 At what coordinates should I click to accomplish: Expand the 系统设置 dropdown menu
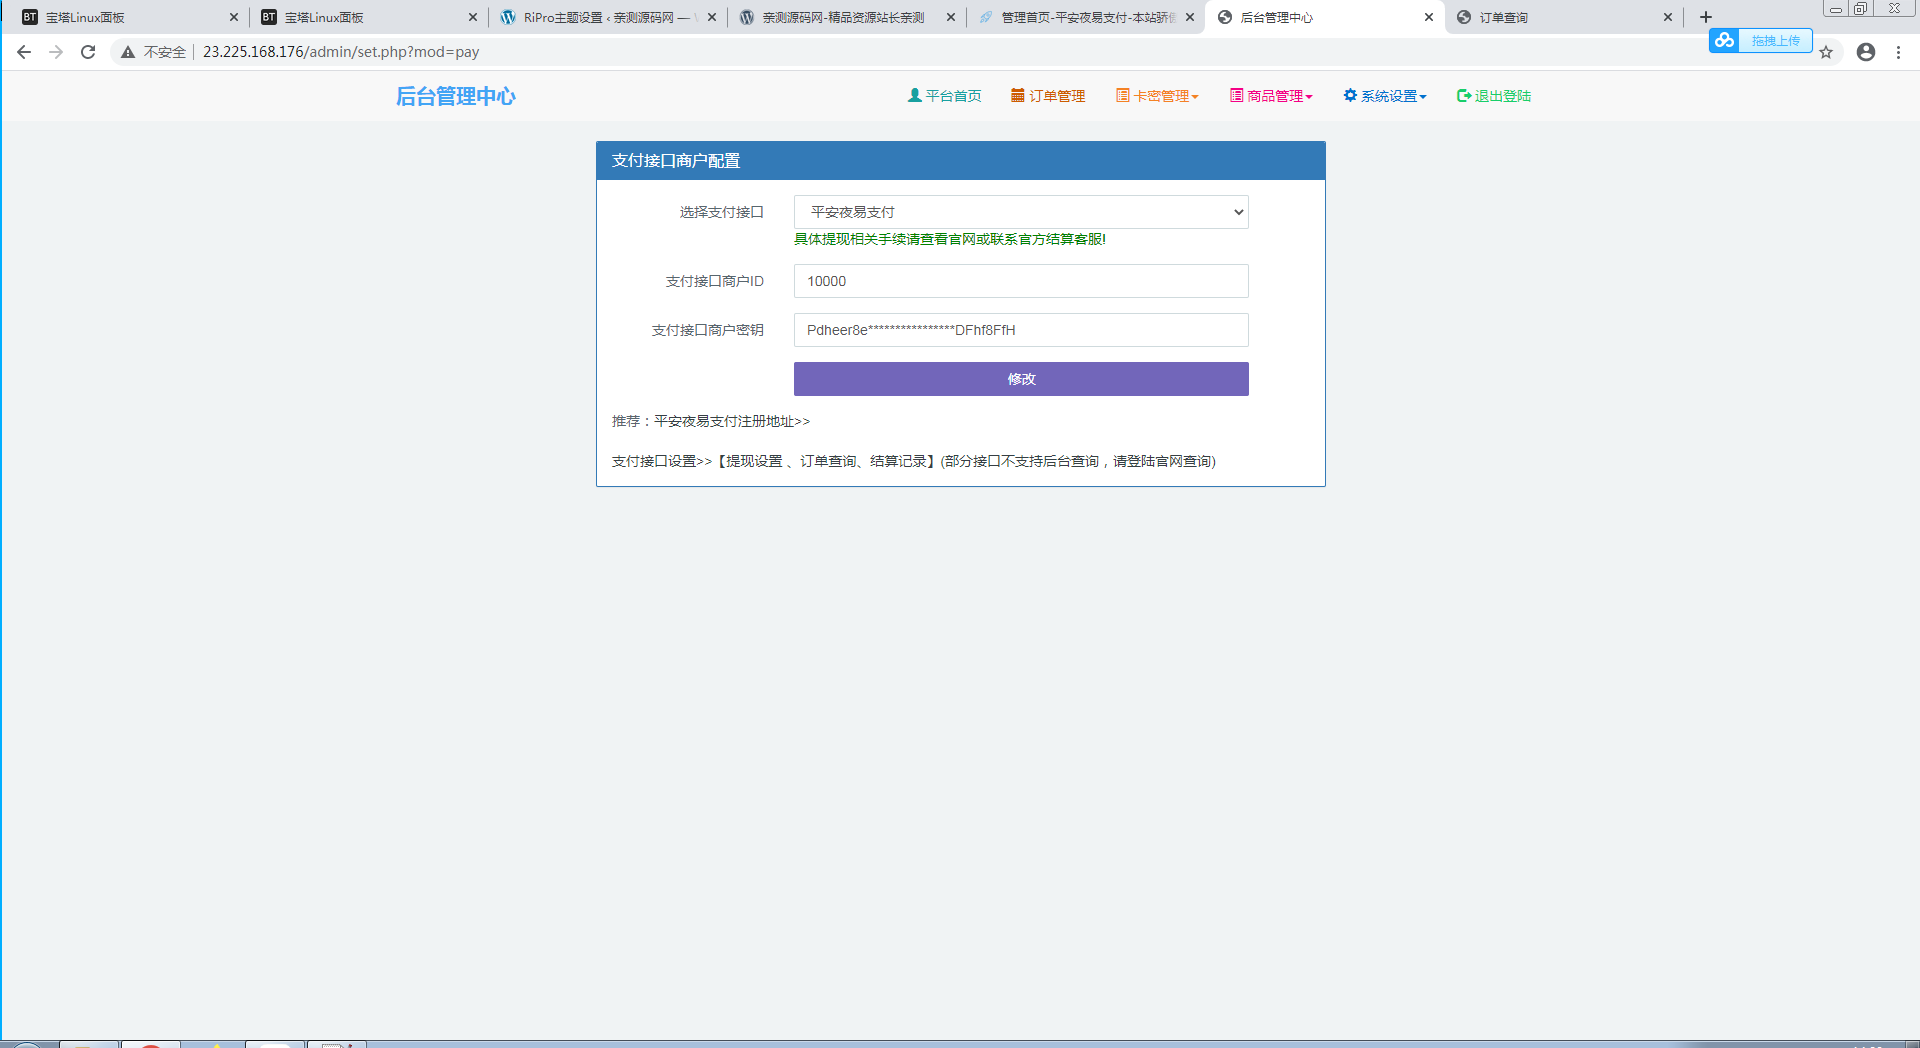(1385, 96)
